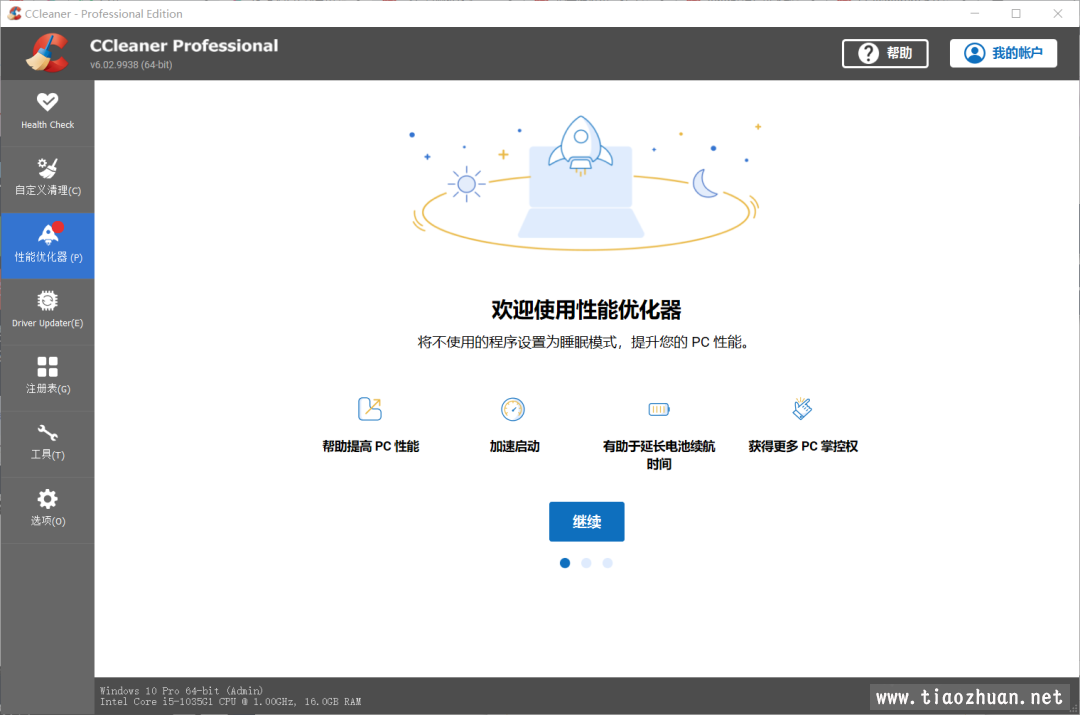Viewport: 1080px width, 715px height.
Task: Click the battery life icon
Action: 659,409
